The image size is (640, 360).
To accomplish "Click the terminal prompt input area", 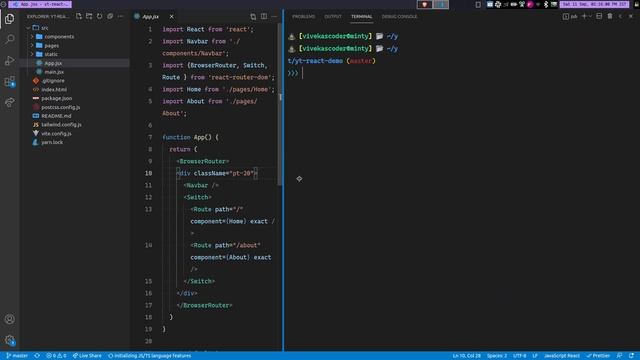I will (302, 73).
